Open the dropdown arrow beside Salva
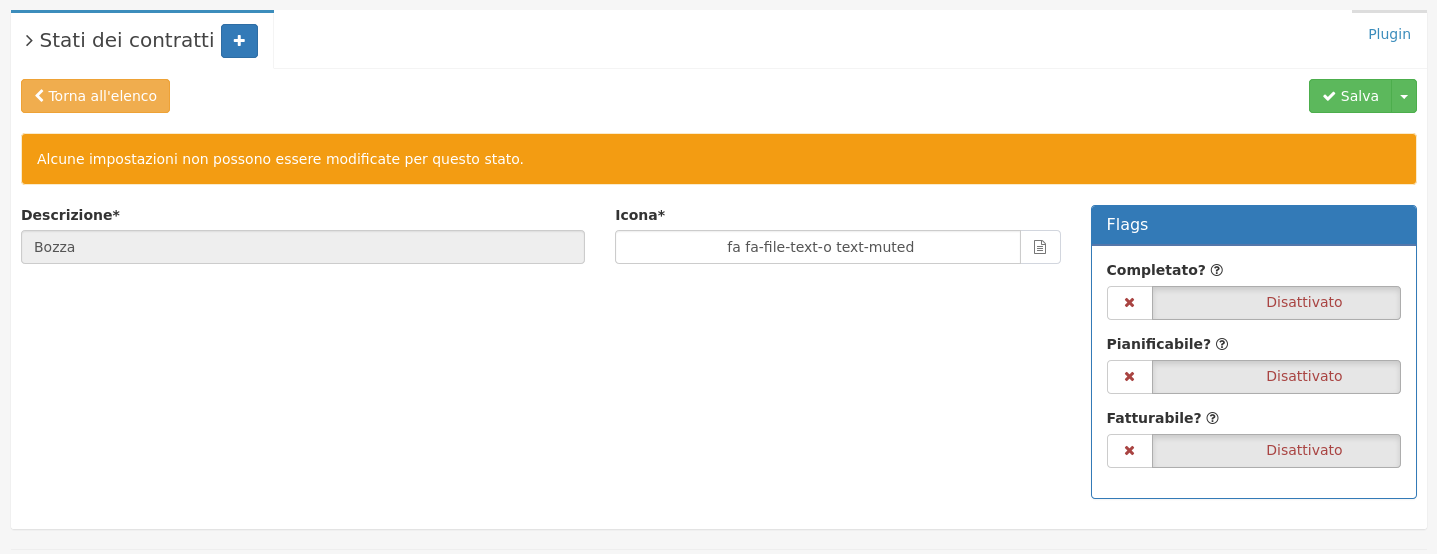Screen dimensions: 1437x554 coord(1404,96)
